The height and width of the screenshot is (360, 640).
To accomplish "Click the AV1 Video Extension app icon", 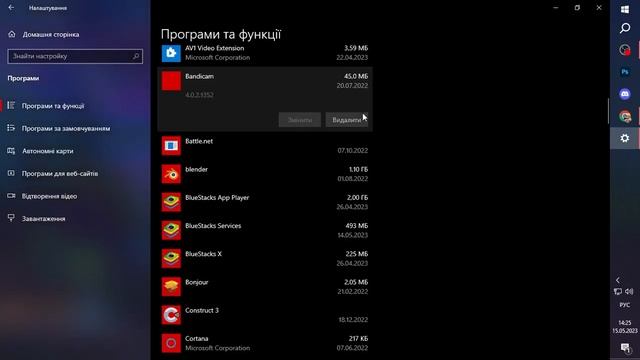I will click(171, 53).
